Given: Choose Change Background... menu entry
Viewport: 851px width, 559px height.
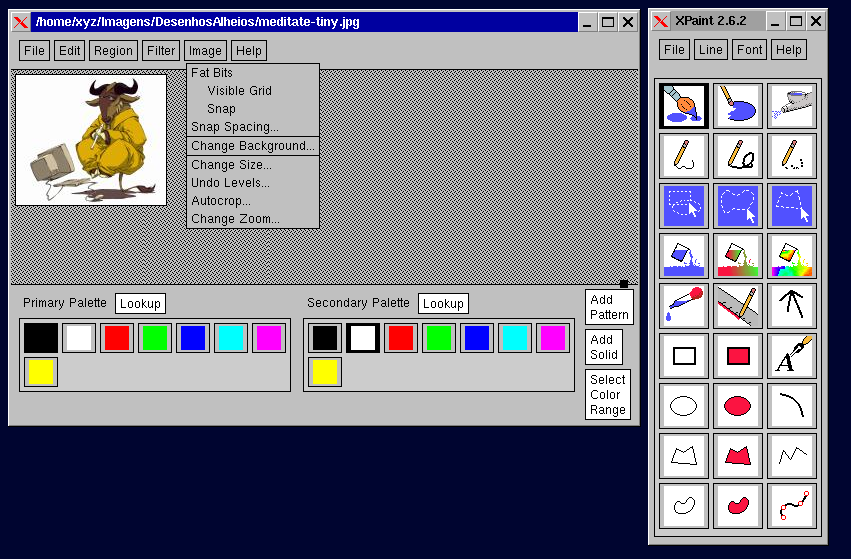Looking at the screenshot, I should [x=253, y=146].
